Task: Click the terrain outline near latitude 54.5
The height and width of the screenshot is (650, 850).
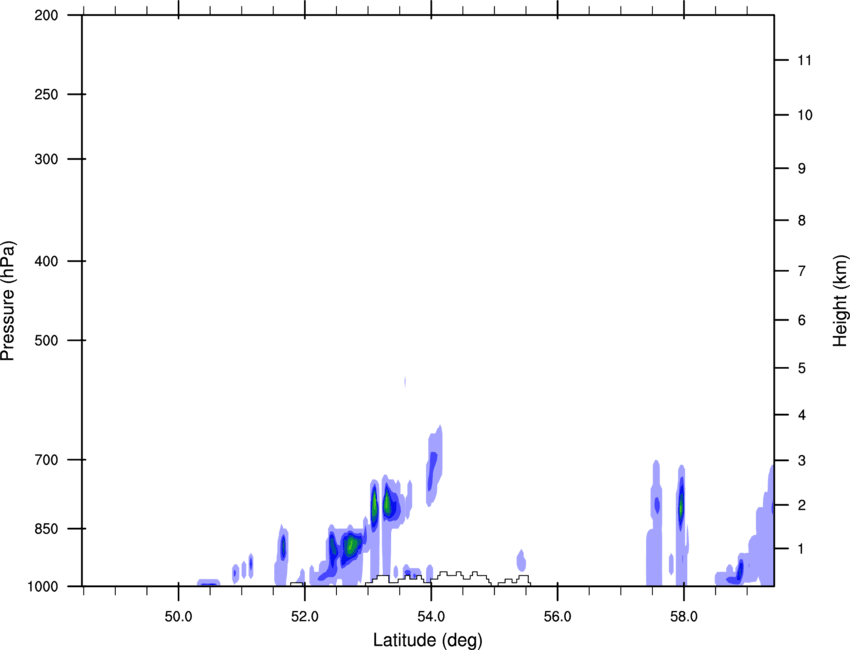Action: (x=461, y=578)
